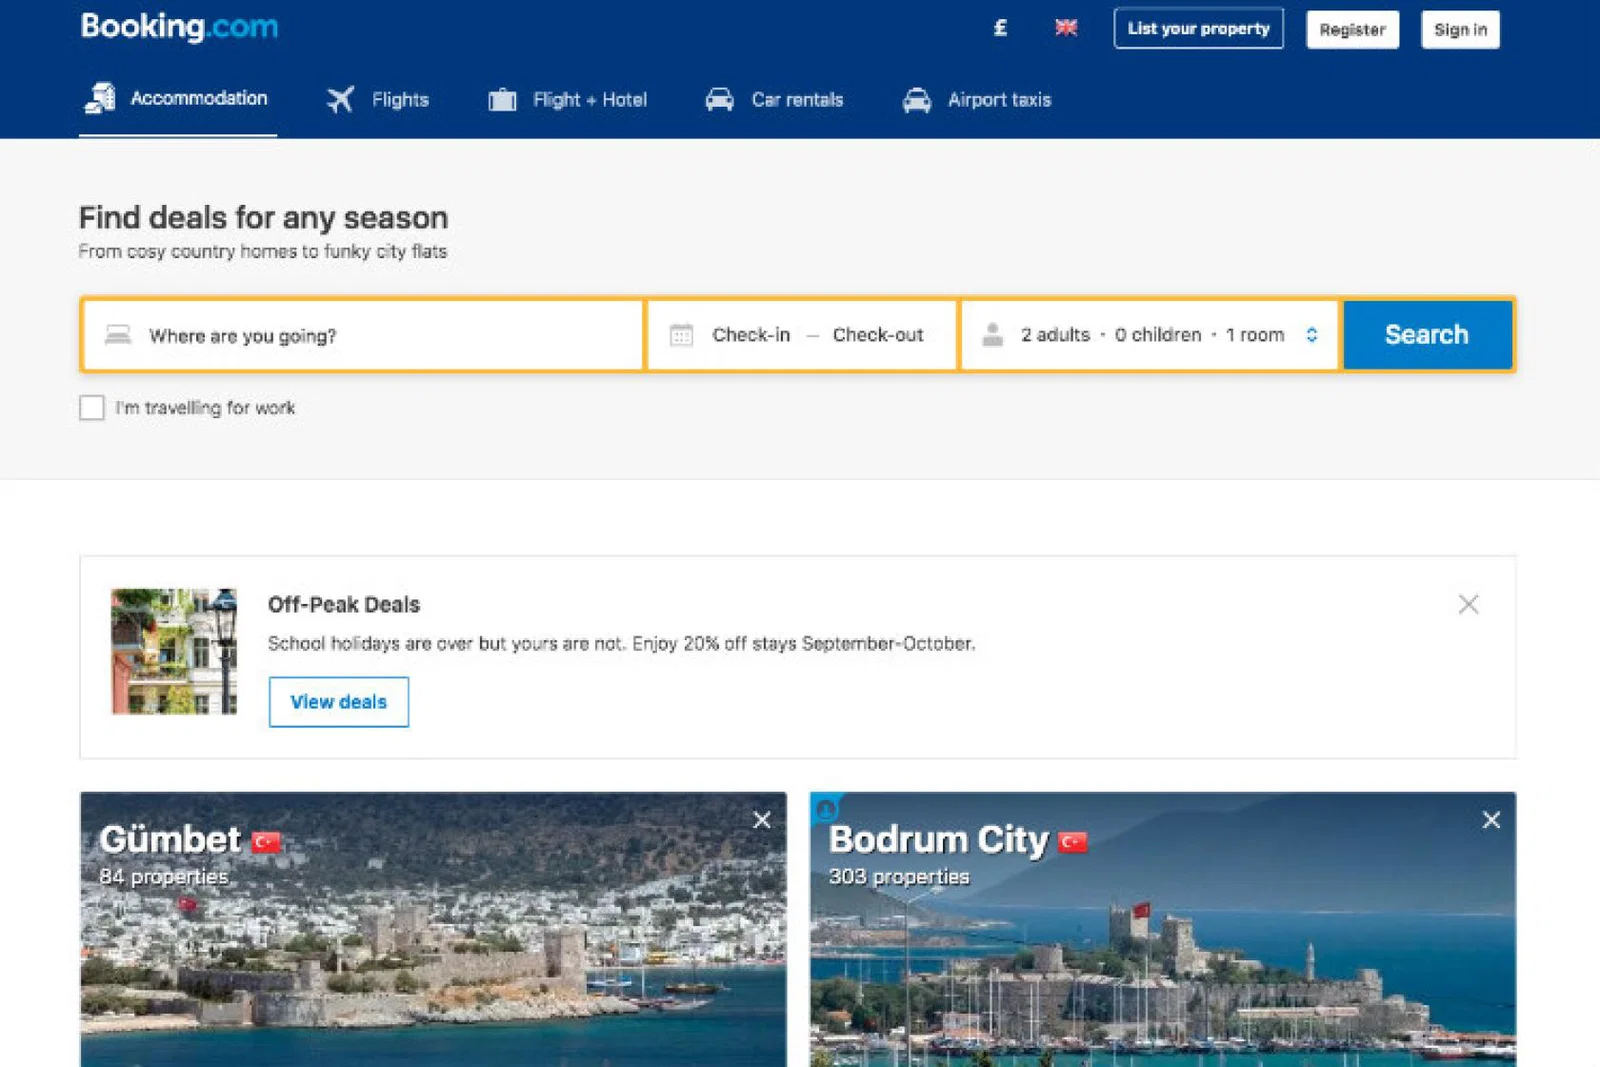This screenshot has height=1067, width=1600.
Task: Click the Where are you going field
Action: (362, 335)
